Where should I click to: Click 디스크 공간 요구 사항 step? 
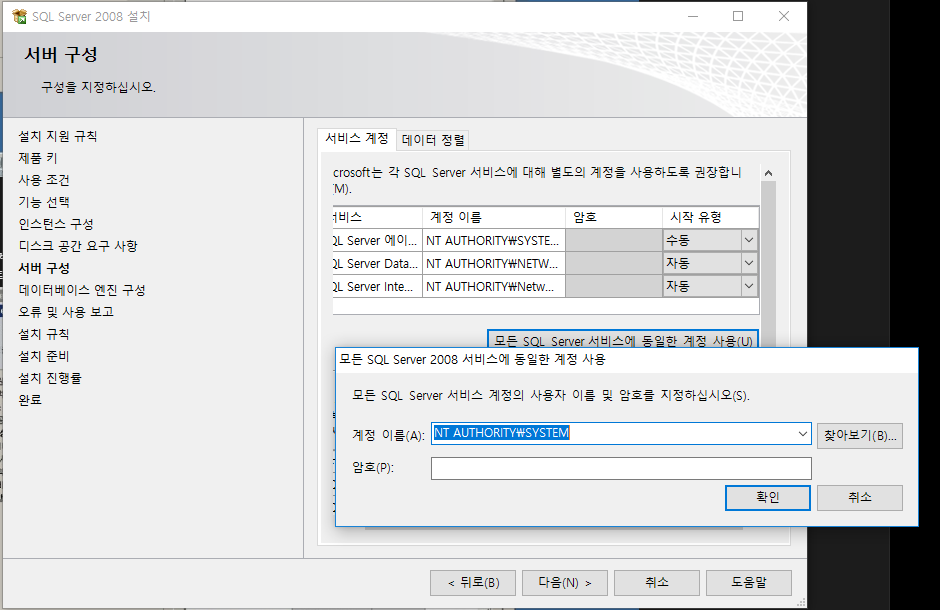(78, 246)
